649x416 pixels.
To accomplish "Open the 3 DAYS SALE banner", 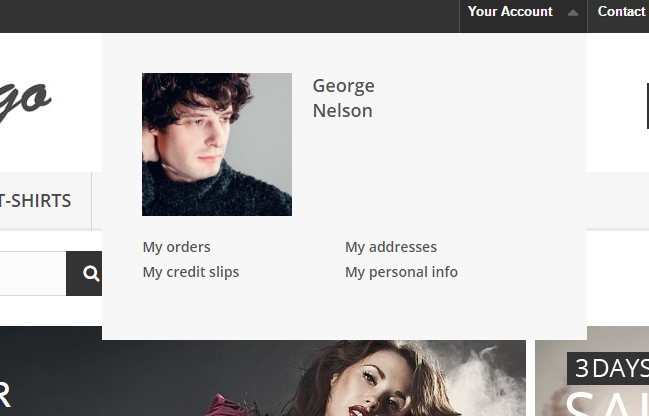I will coord(592,371).
